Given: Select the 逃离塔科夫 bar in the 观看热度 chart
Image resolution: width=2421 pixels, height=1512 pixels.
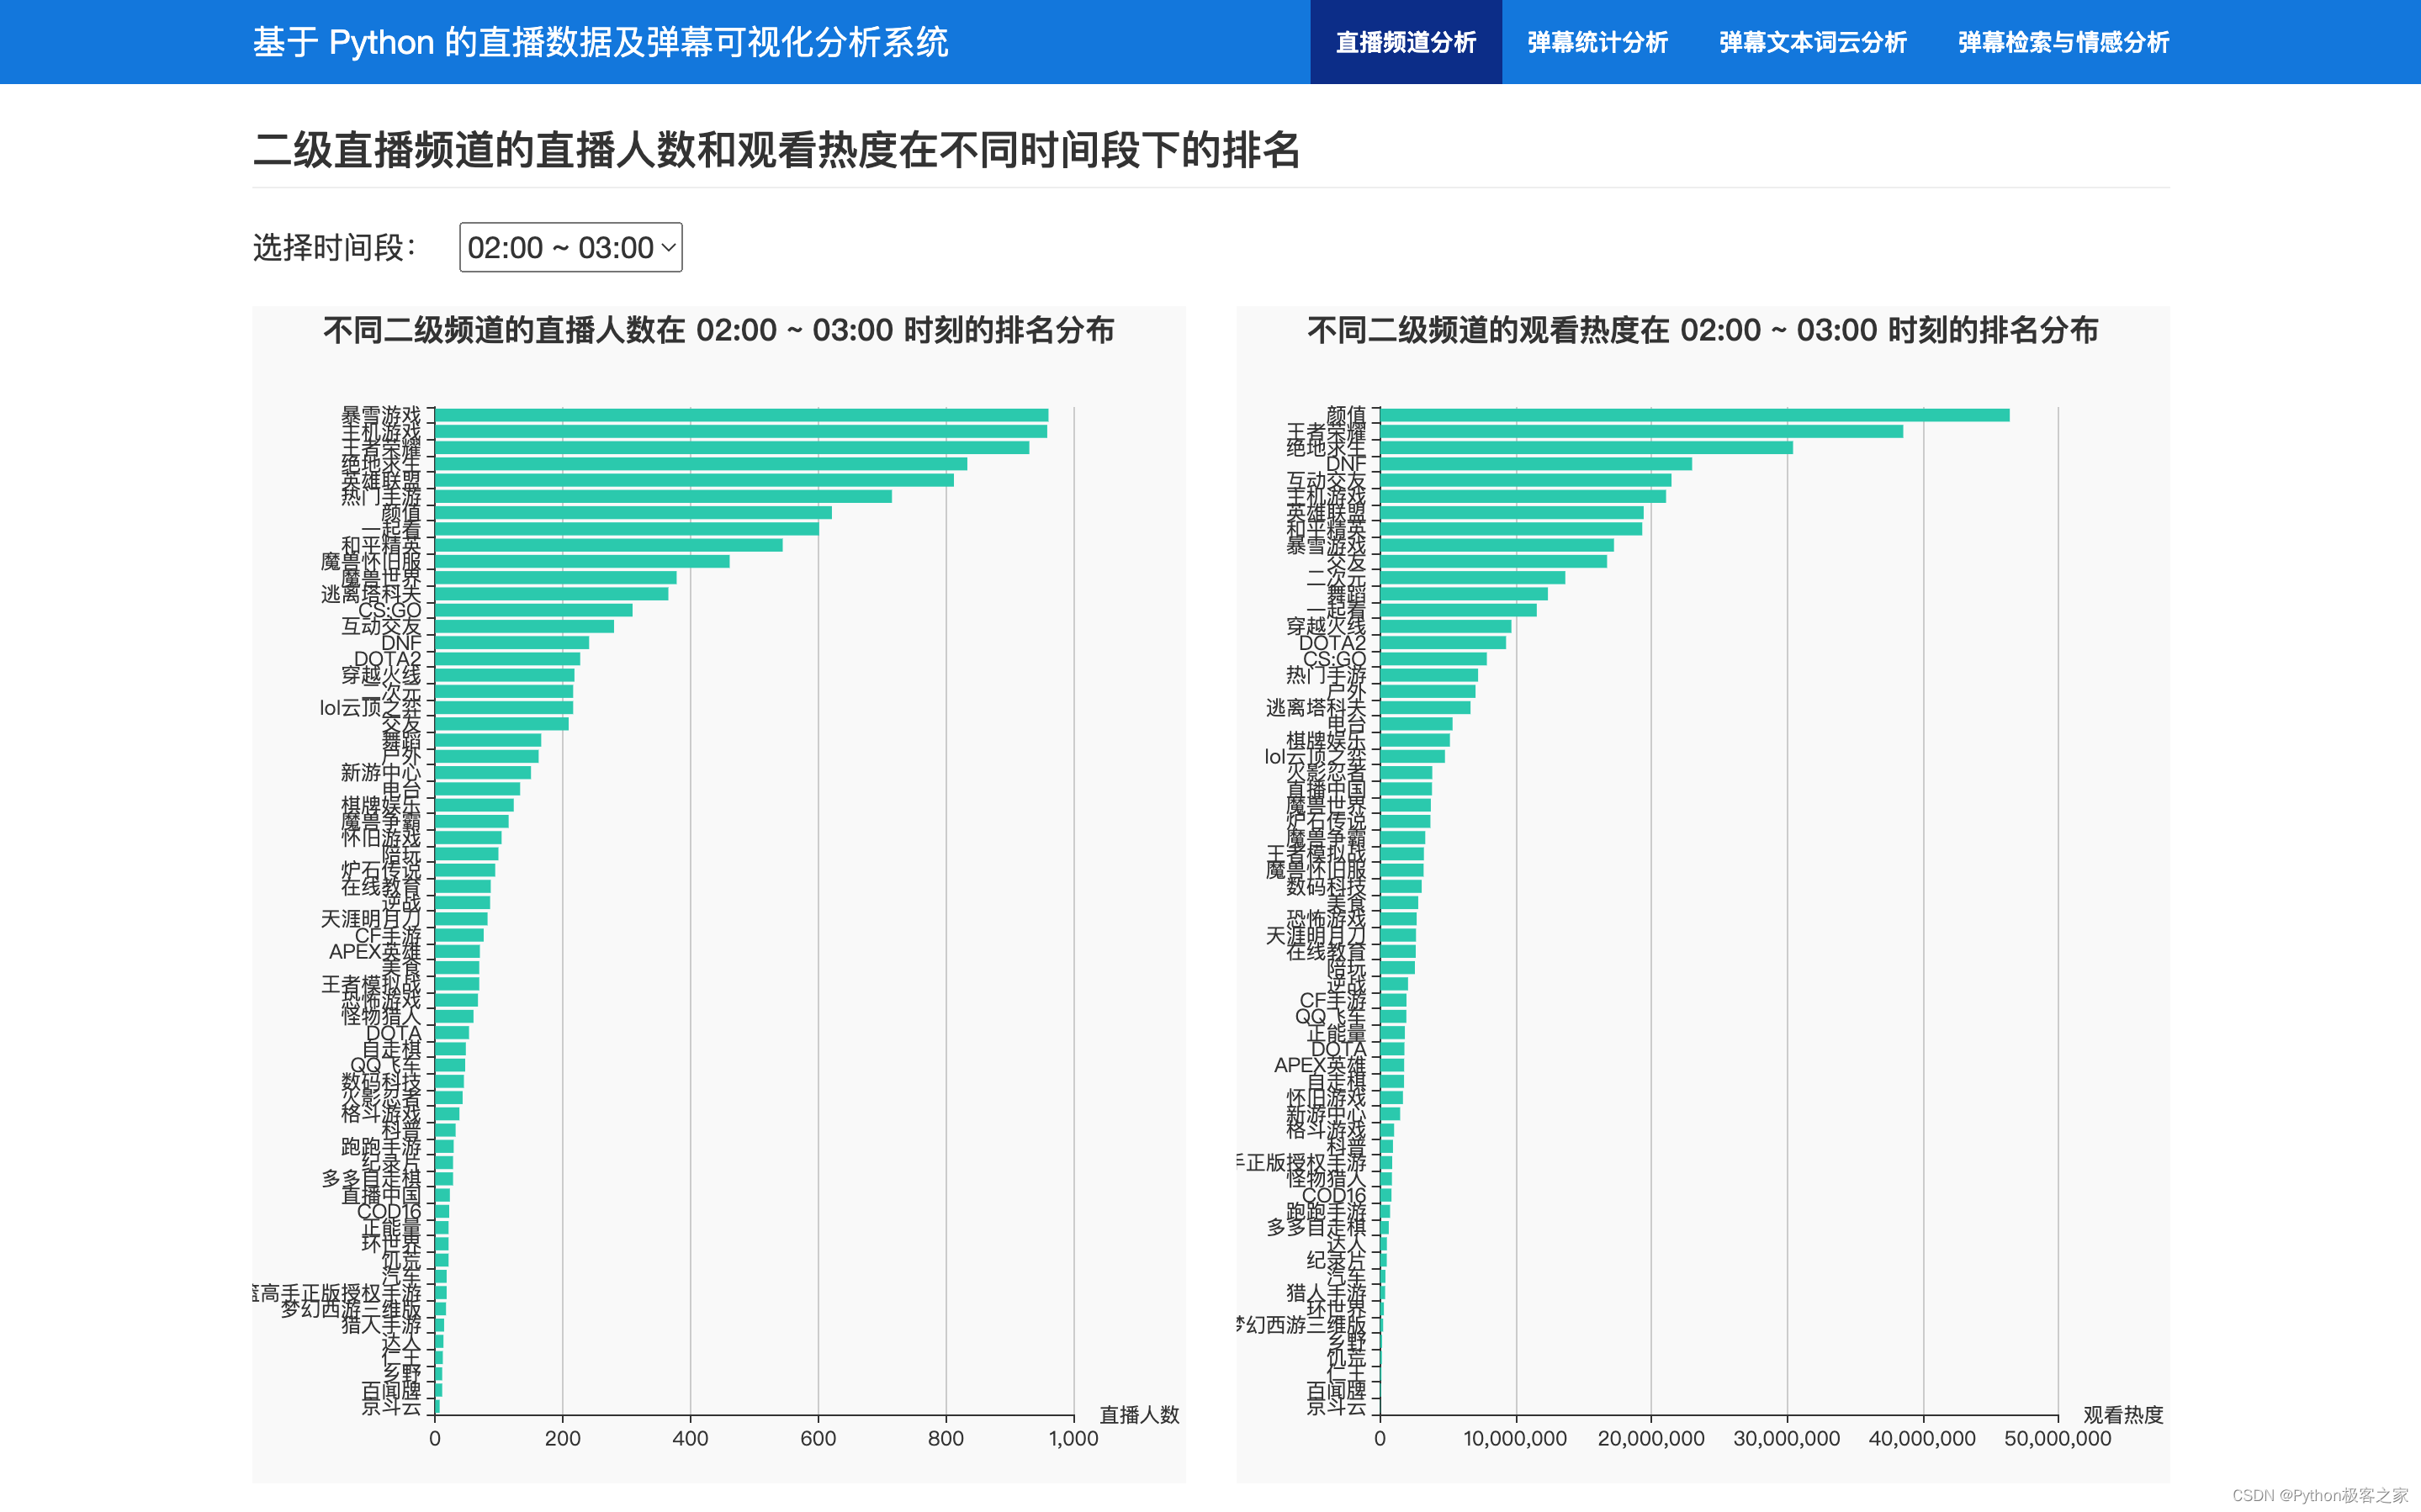Looking at the screenshot, I should coord(1425,708).
